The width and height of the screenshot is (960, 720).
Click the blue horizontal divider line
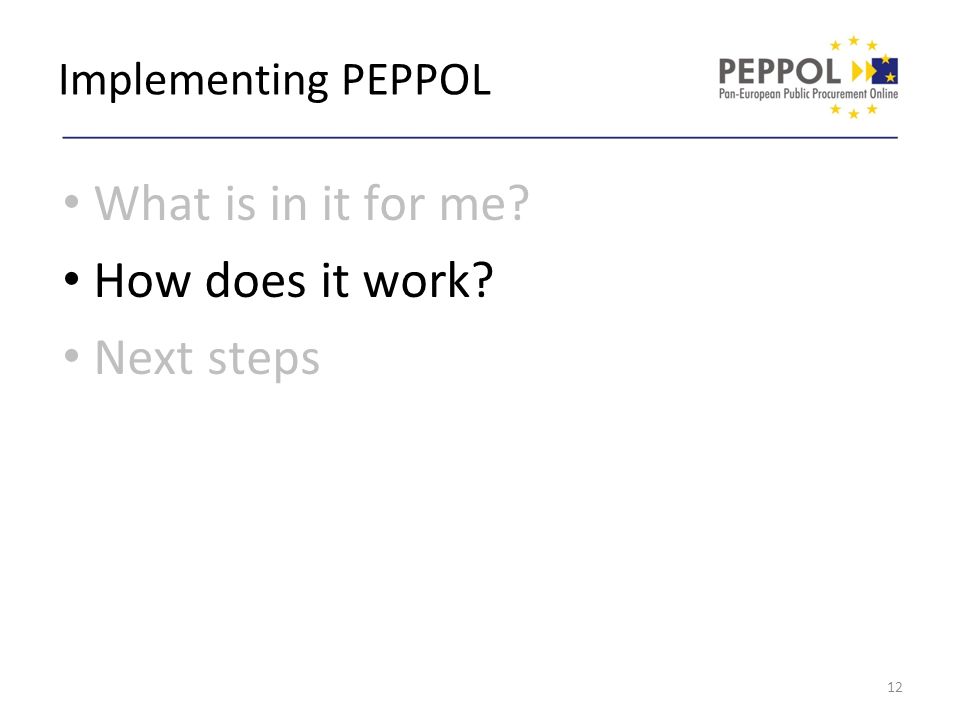(x=480, y=138)
